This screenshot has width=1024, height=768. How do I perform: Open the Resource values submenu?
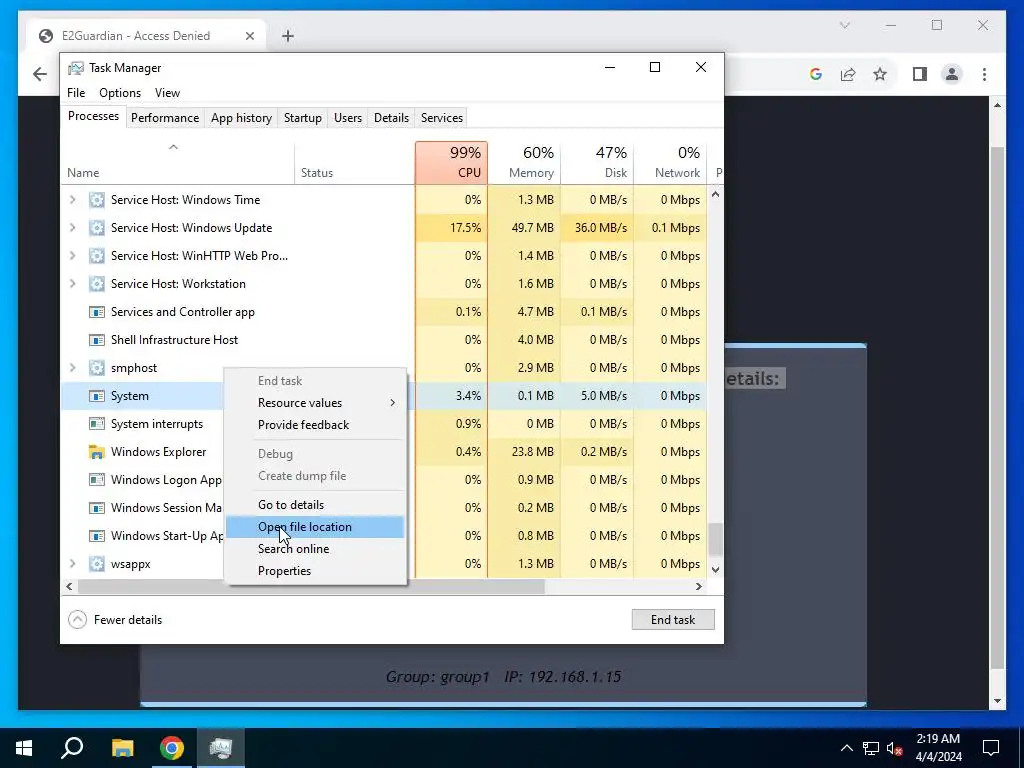click(315, 403)
